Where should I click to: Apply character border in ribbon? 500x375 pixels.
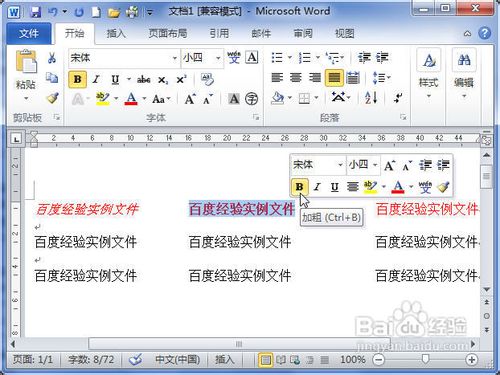pyautogui.click(x=252, y=57)
